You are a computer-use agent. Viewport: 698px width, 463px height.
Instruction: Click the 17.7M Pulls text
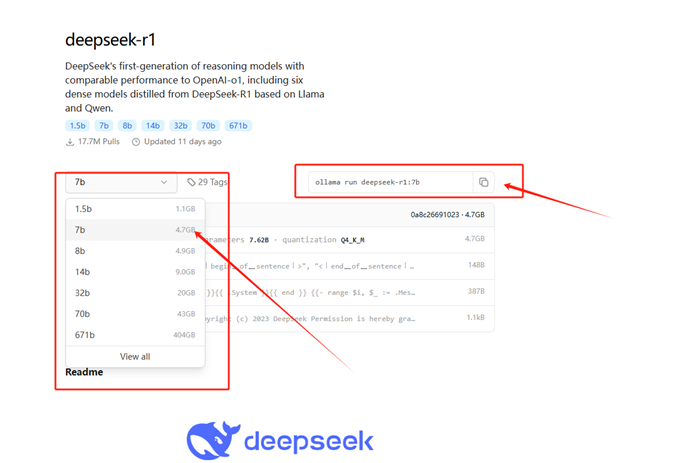coord(99,142)
